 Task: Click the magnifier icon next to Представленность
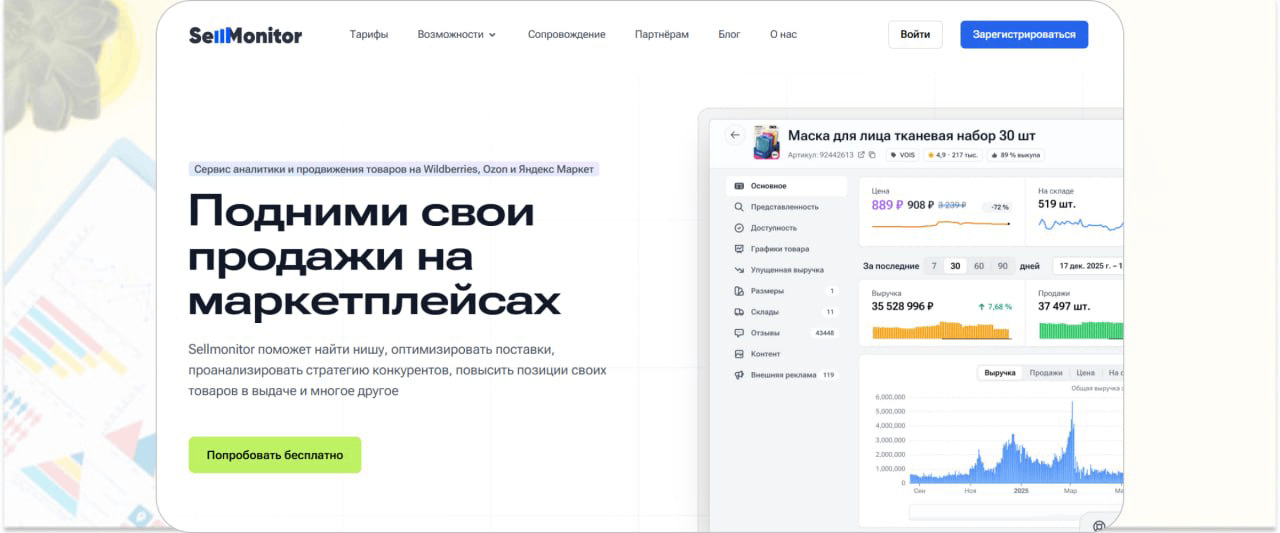[x=739, y=207]
